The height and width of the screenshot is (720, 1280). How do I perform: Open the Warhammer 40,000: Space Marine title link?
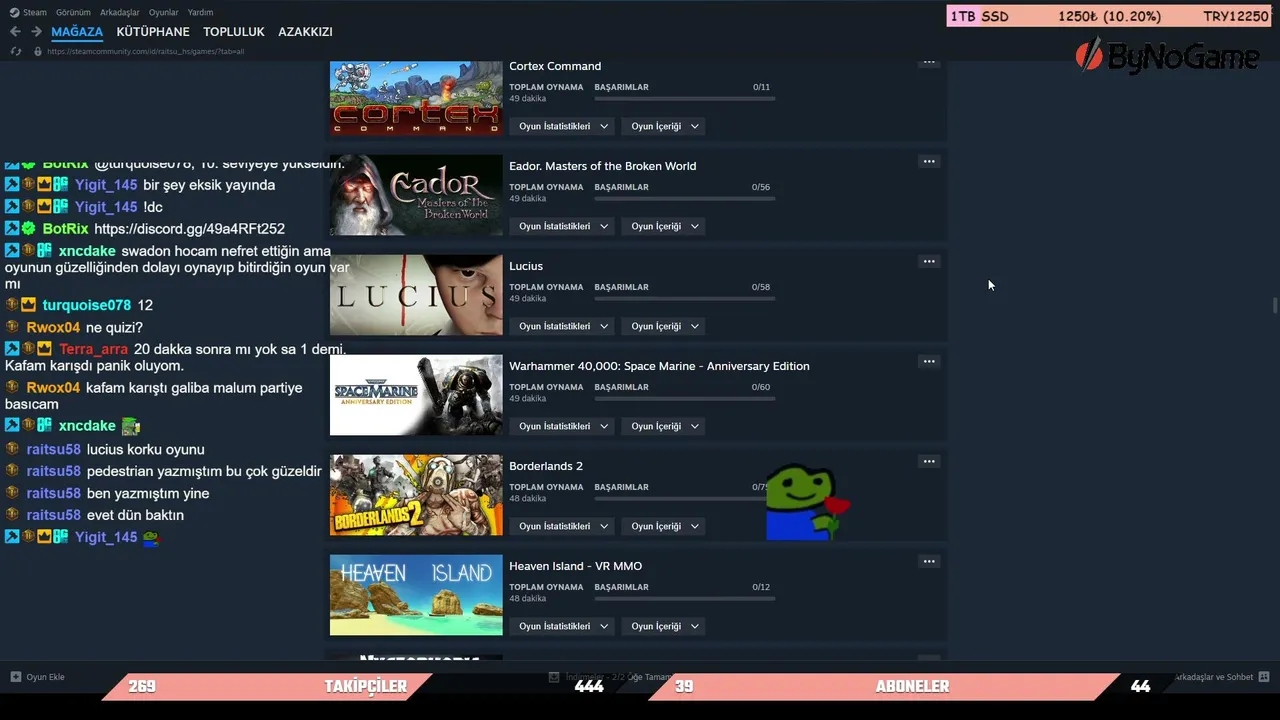pos(659,366)
